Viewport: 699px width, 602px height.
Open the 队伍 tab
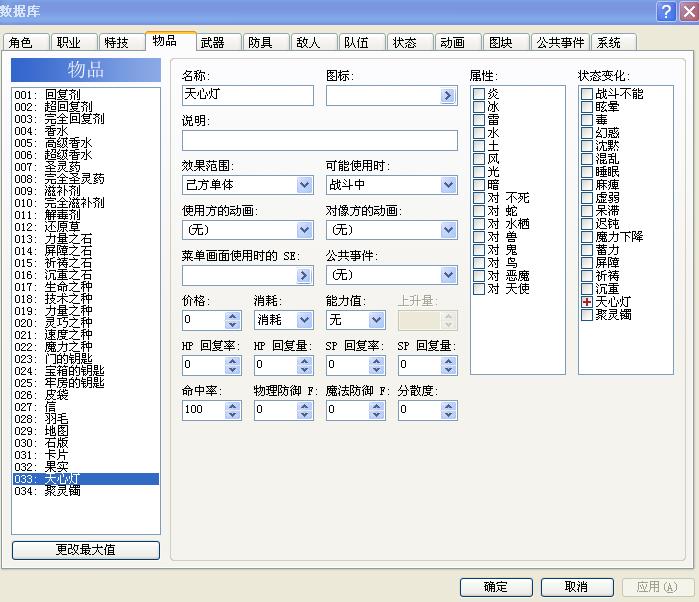pyautogui.click(x=362, y=42)
